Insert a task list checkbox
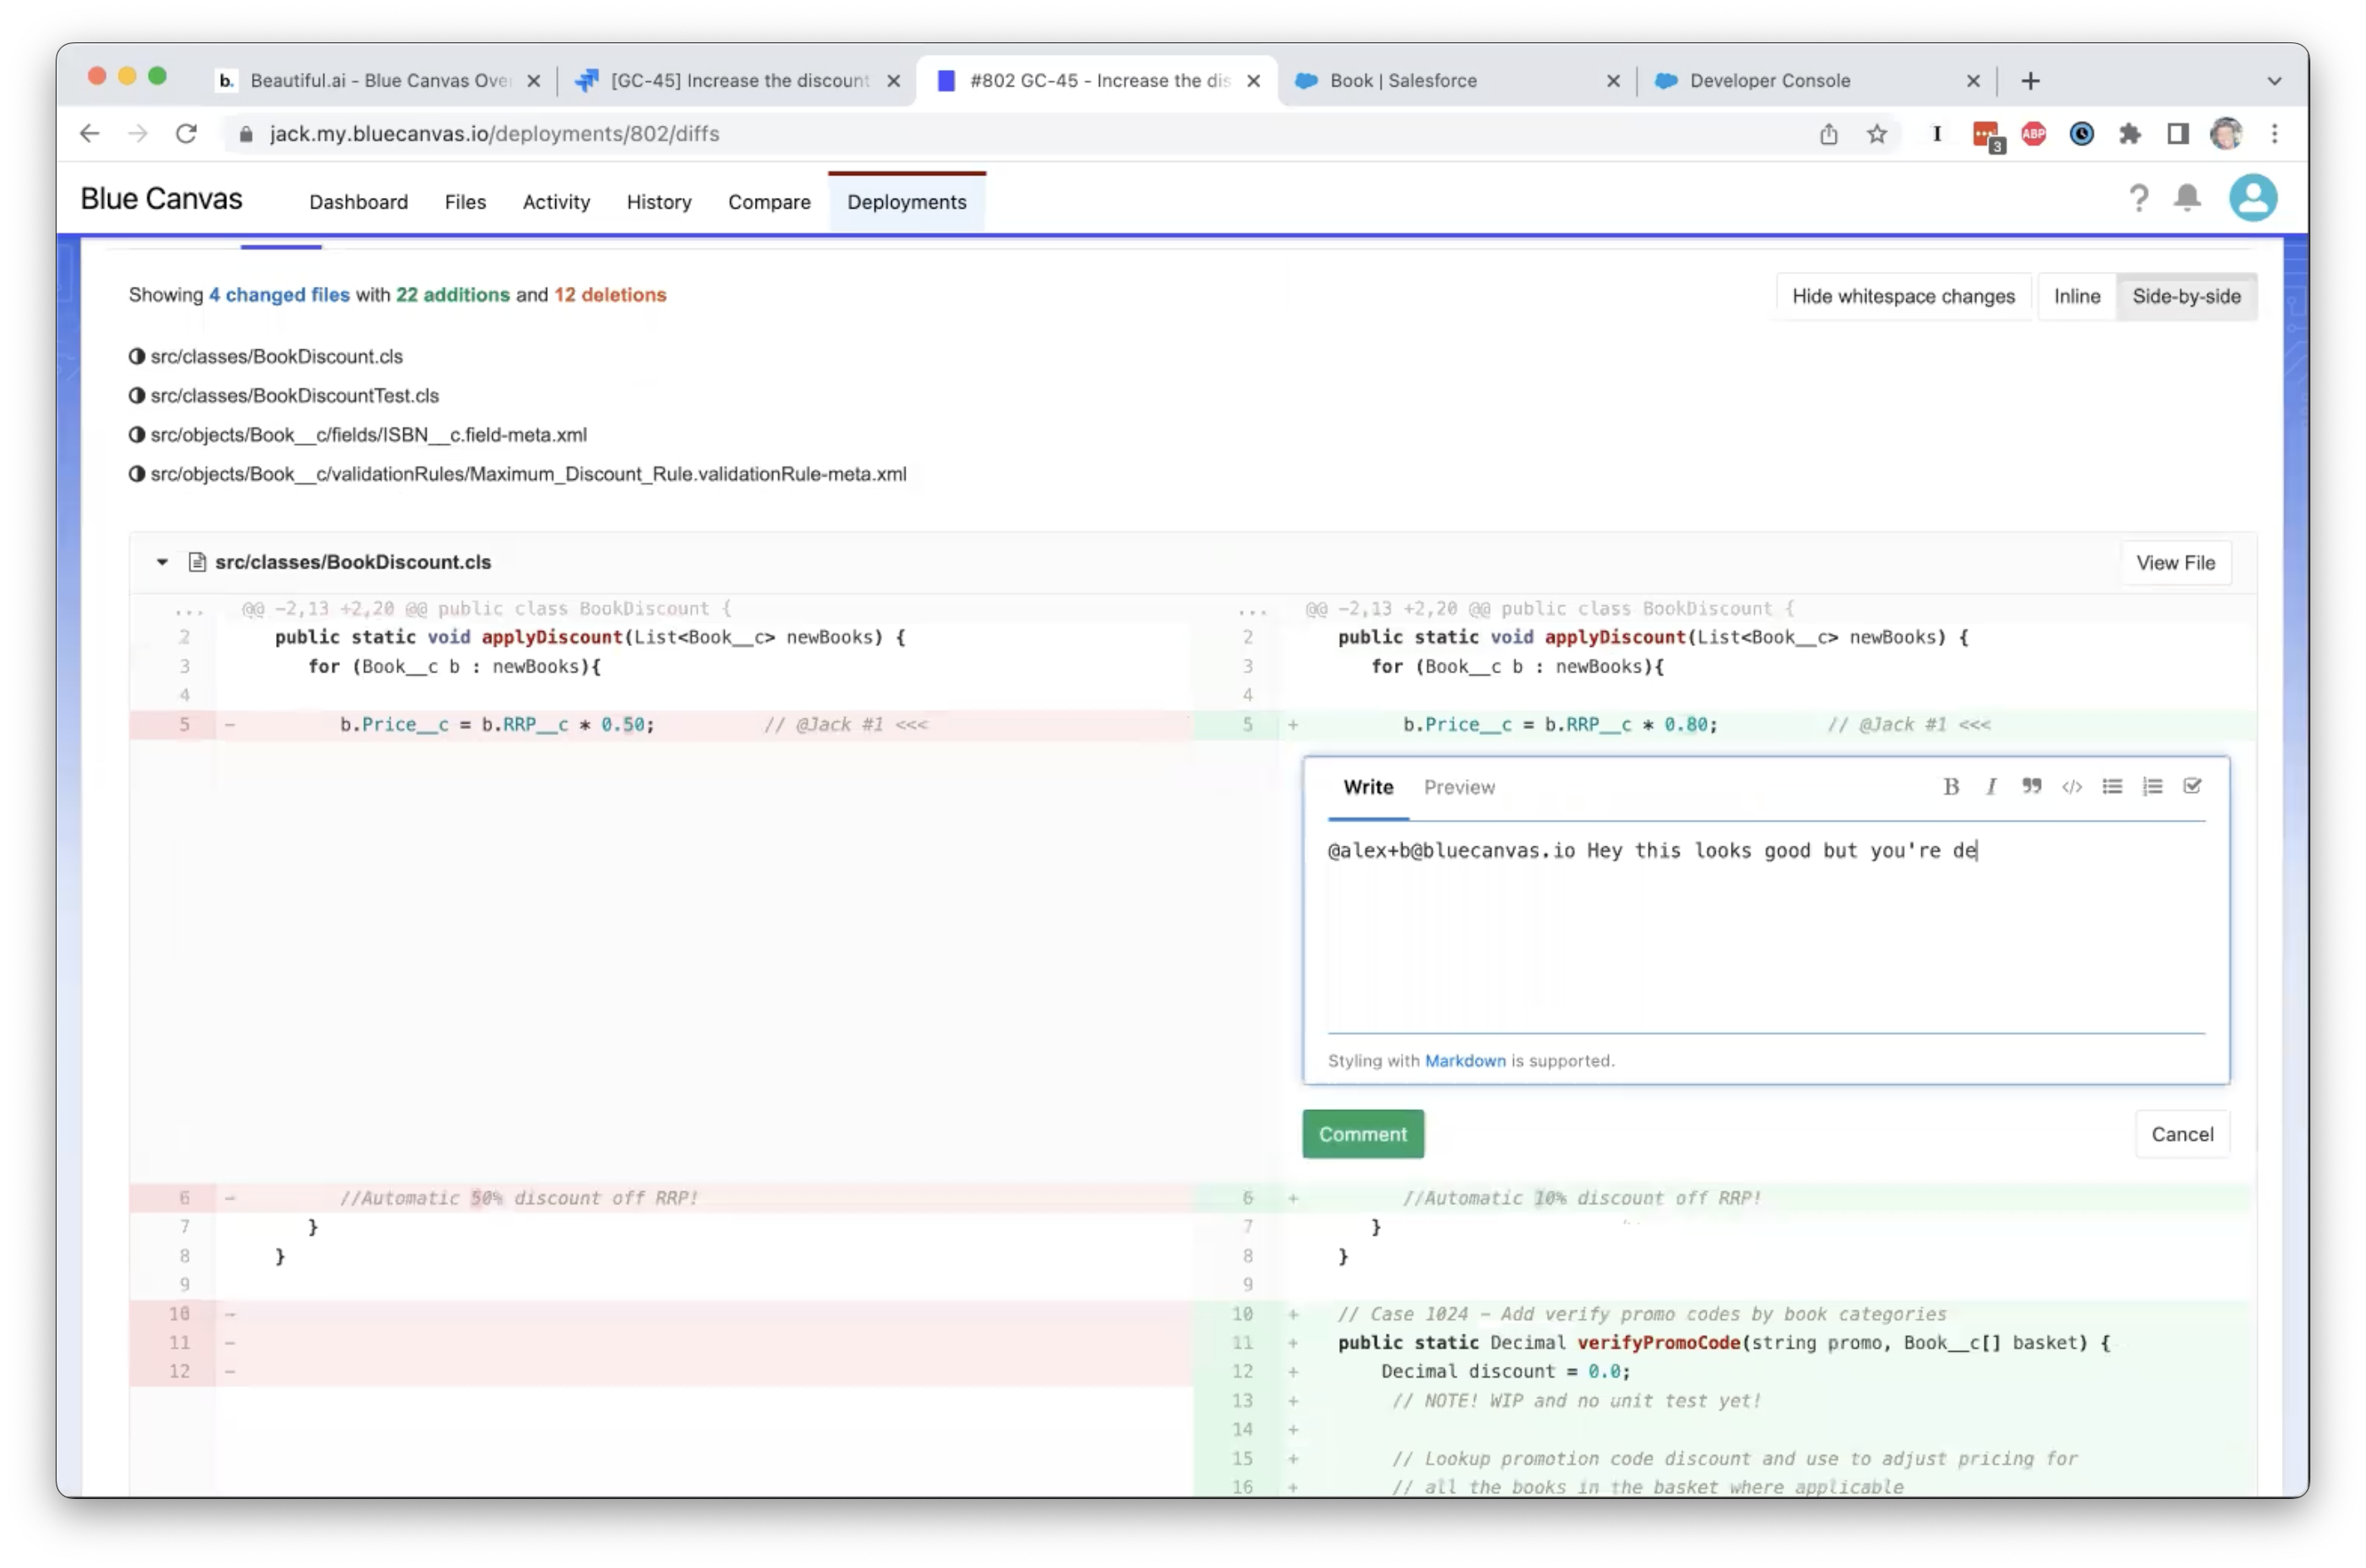Image resolution: width=2366 pixels, height=1568 pixels. pos(2192,787)
